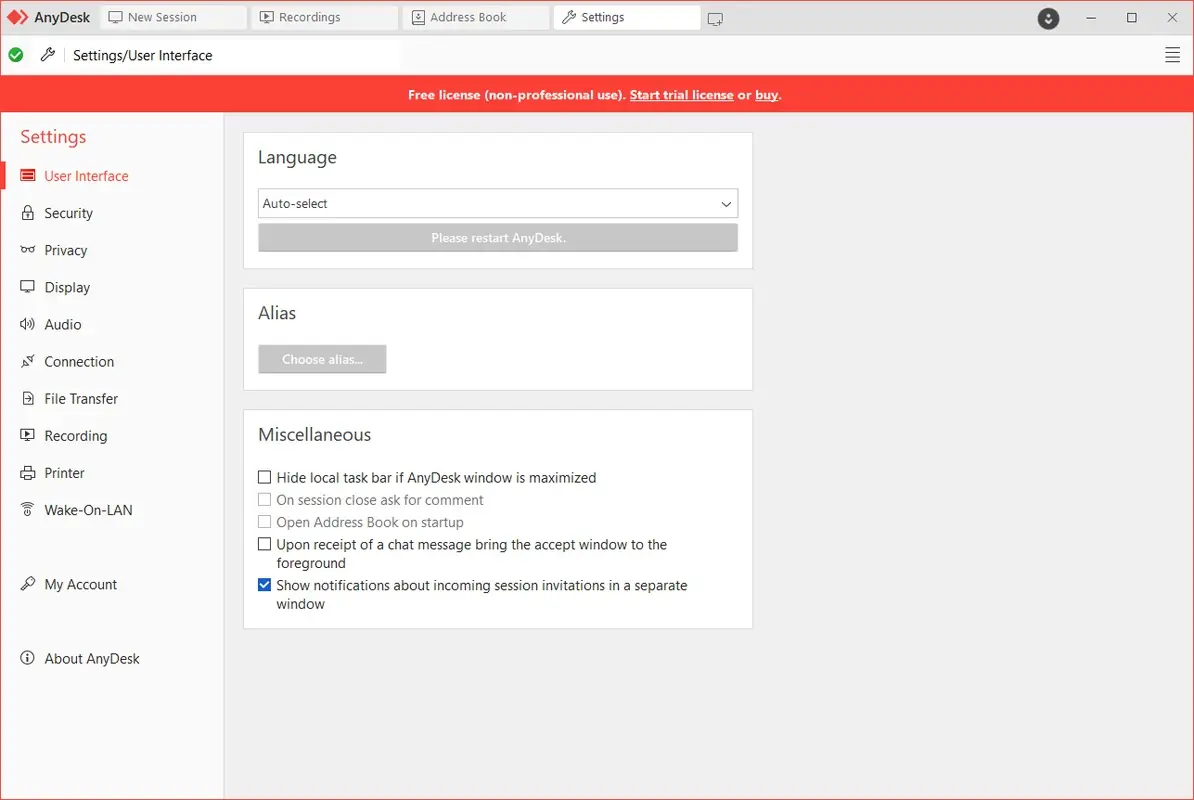This screenshot has height=800, width=1194.
Task: Select the Privacy settings section
Action: (x=66, y=250)
